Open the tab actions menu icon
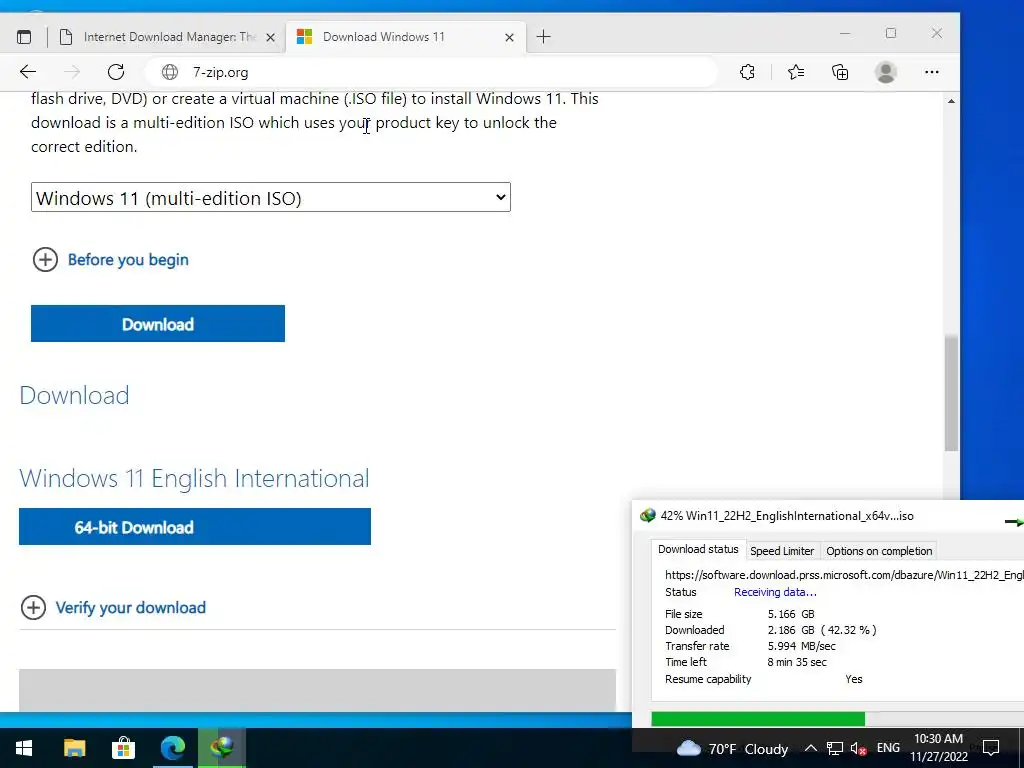 tap(24, 37)
